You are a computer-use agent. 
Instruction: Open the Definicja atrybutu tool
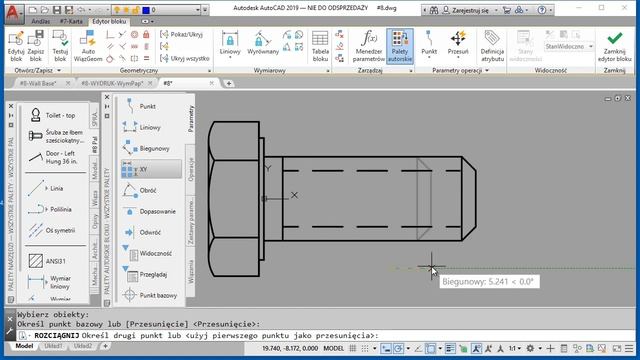492,46
